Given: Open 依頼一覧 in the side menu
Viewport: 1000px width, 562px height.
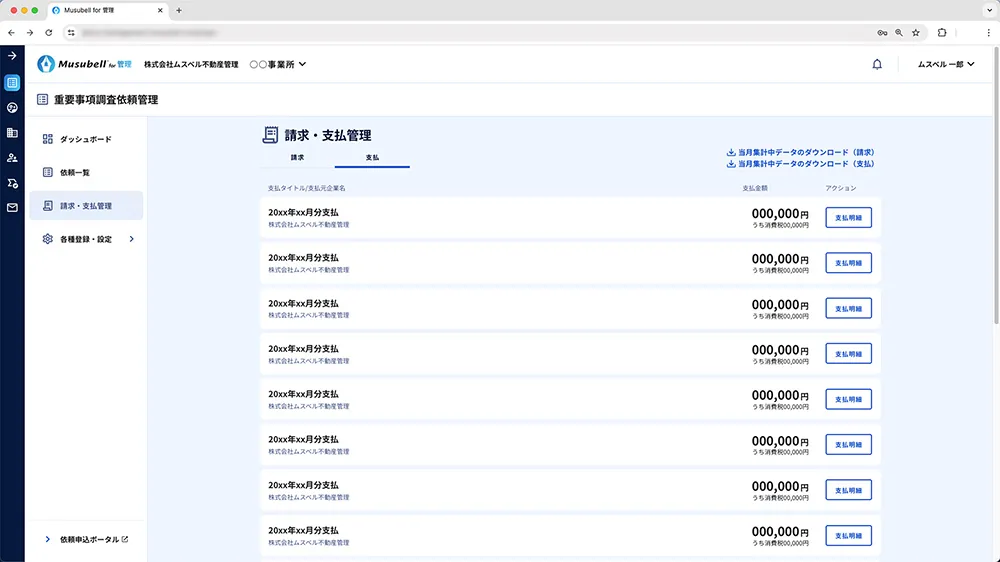Looking at the screenshot, I should pyautogui.click(x=74, y=172).
